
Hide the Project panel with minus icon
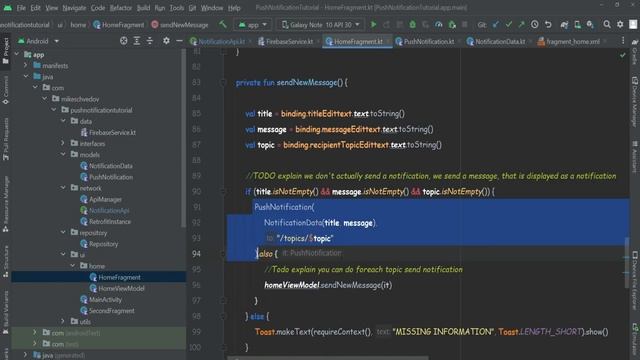tap(179, 41)
